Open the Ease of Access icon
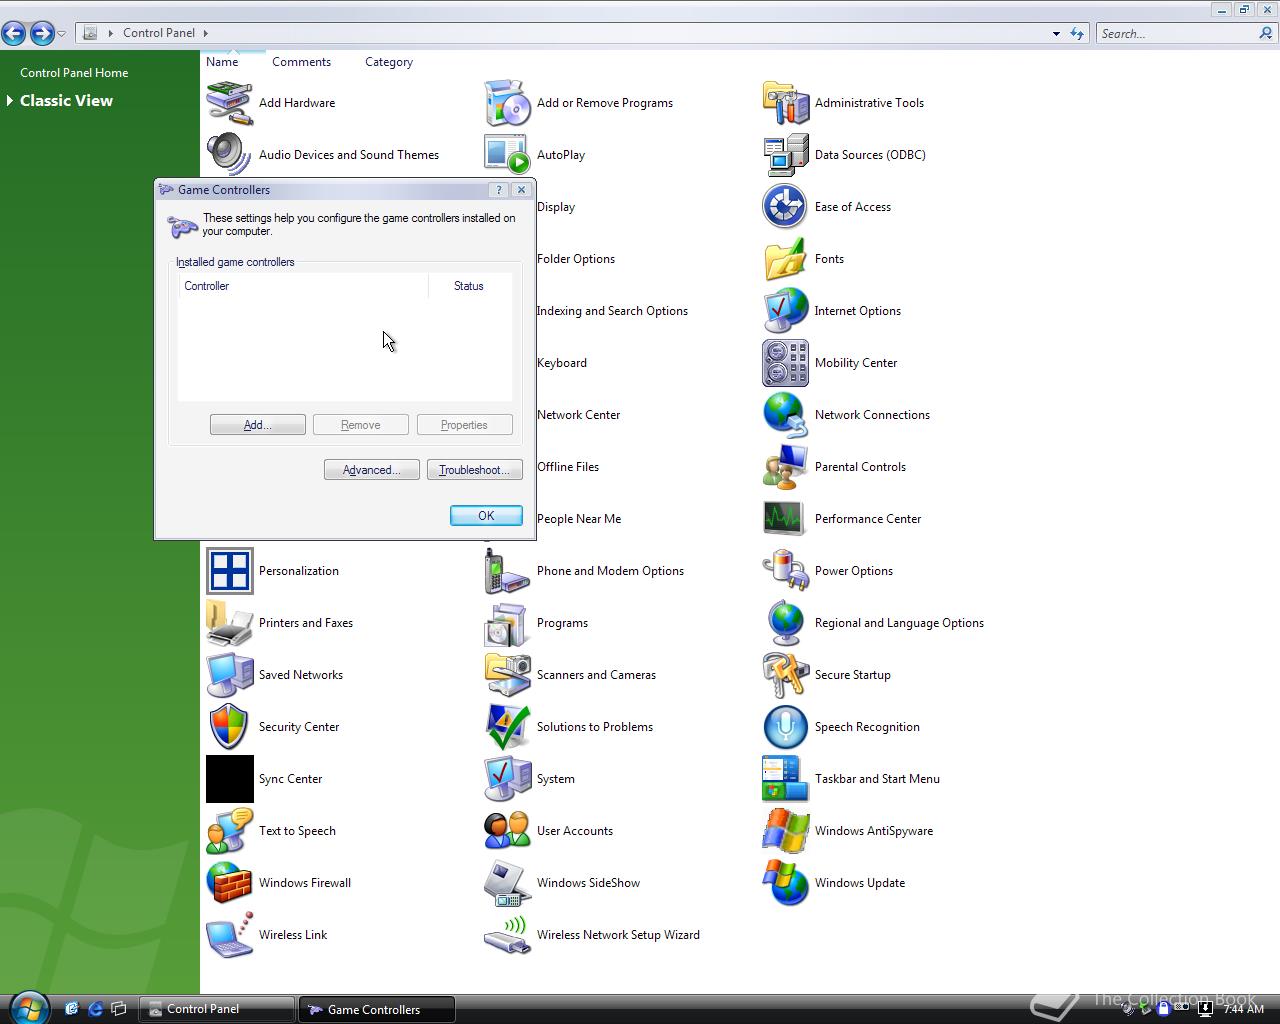 tap(785, 207)
